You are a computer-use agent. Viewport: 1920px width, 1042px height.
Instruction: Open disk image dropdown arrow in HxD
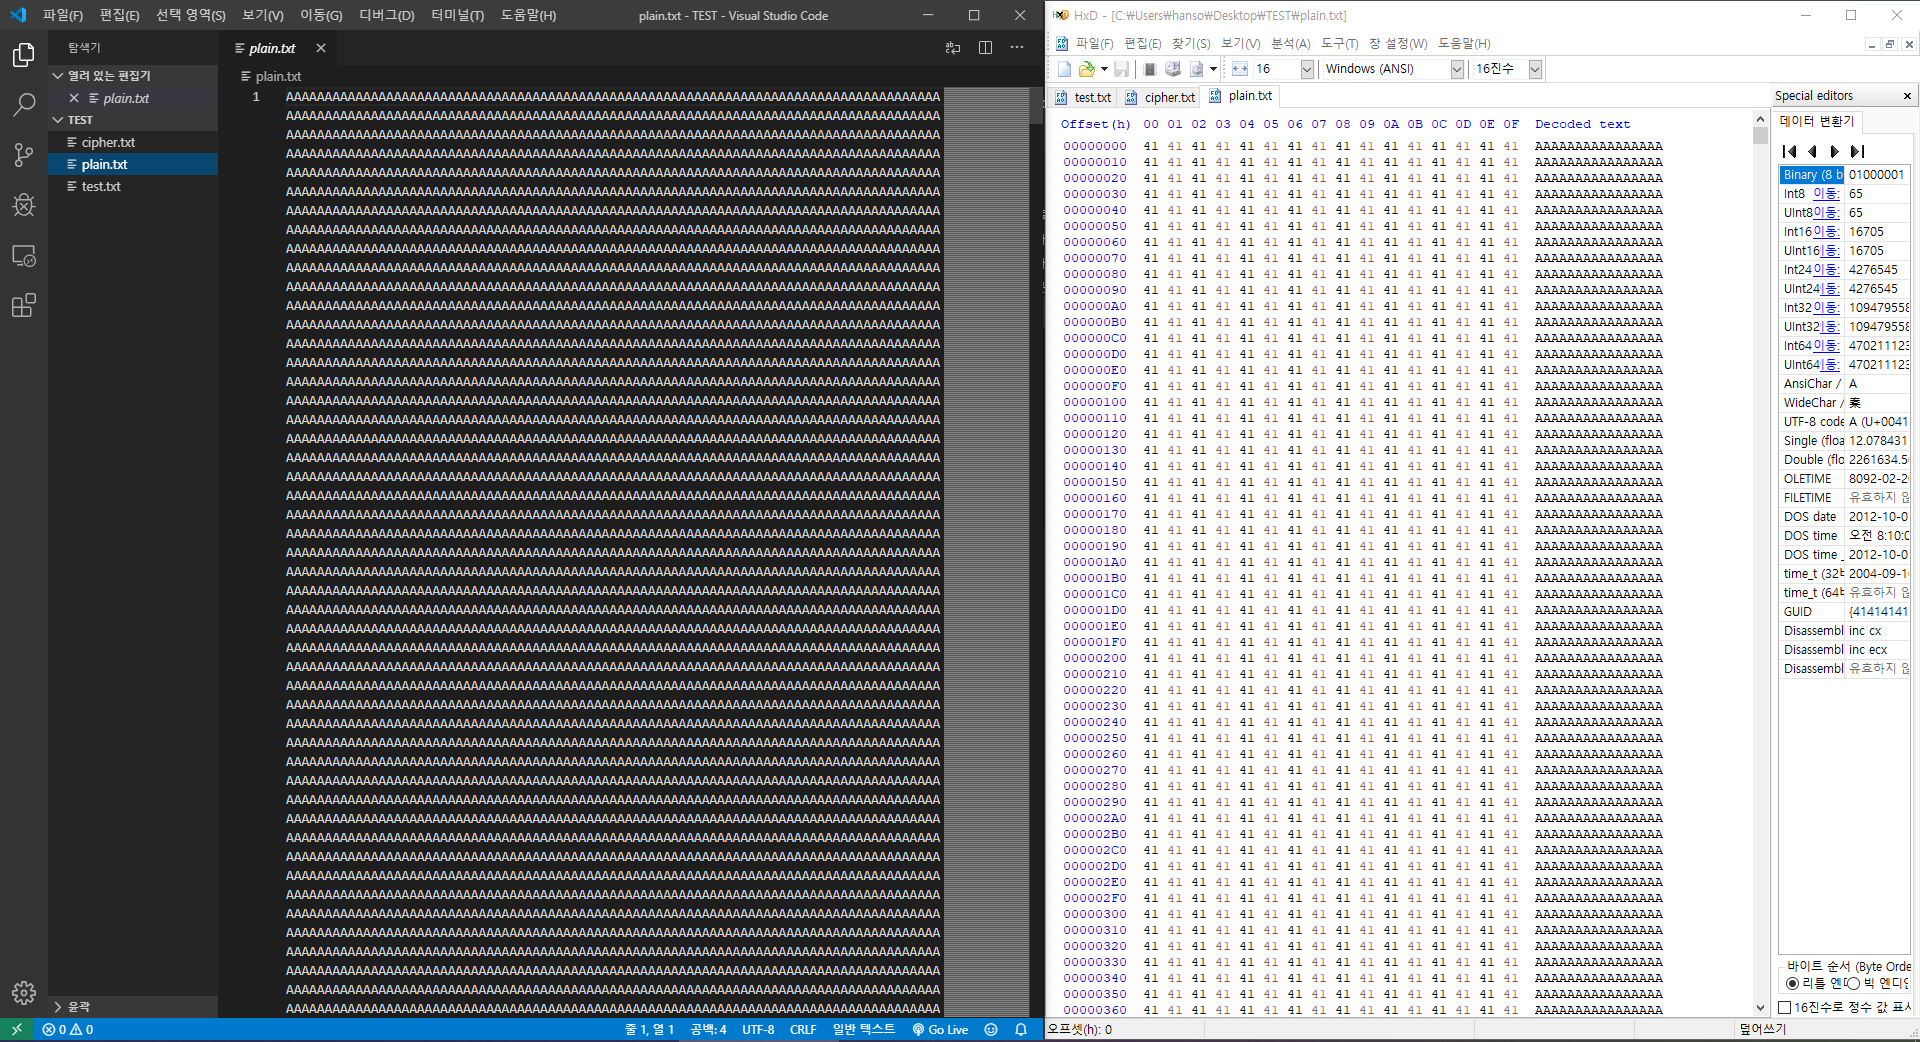pyautogui.click(x=1213, y=69)
